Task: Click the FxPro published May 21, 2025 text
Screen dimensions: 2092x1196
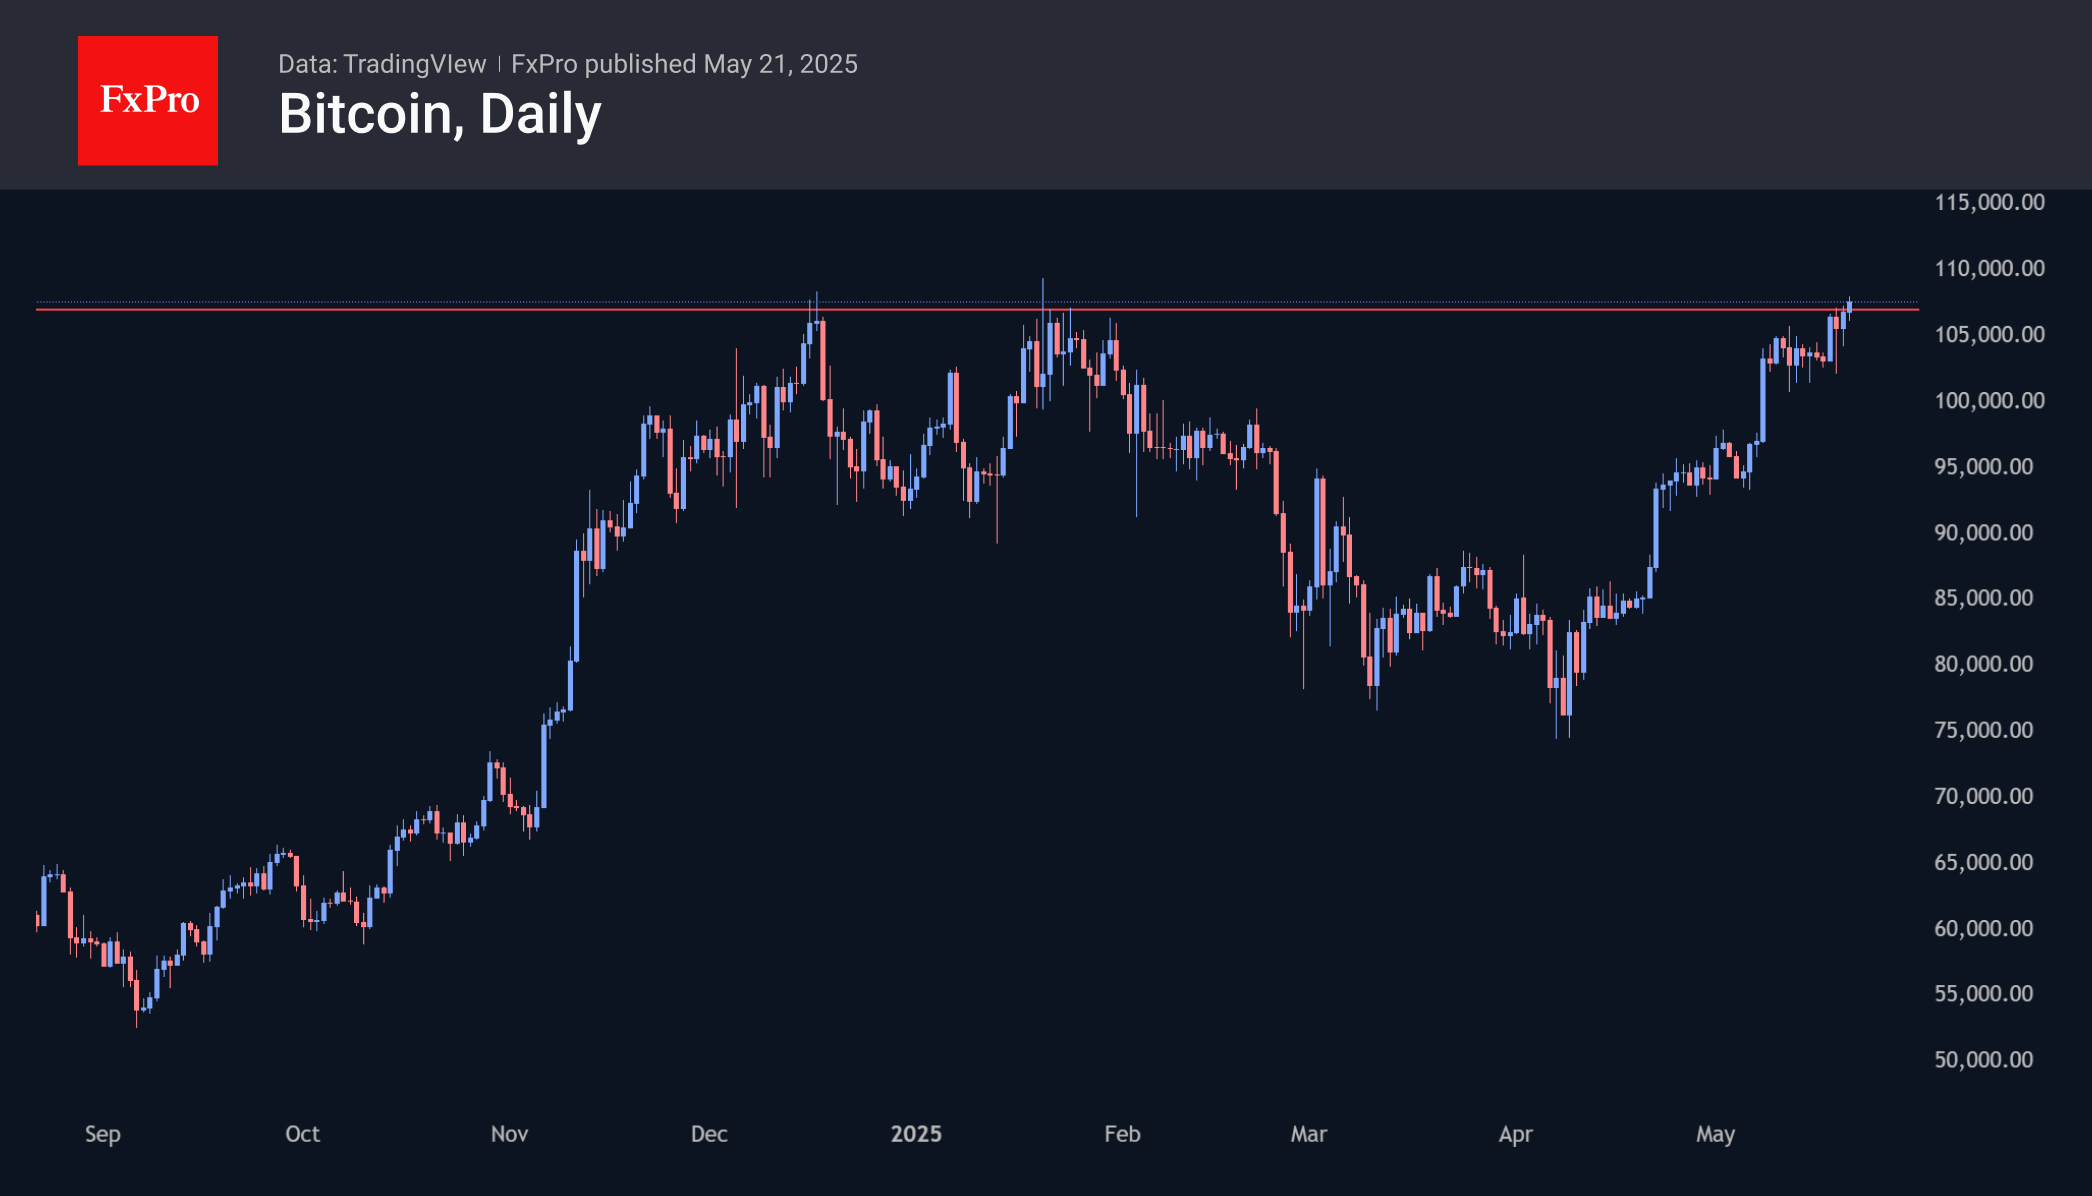Action: pyautogui.click(x=684, y=64)
